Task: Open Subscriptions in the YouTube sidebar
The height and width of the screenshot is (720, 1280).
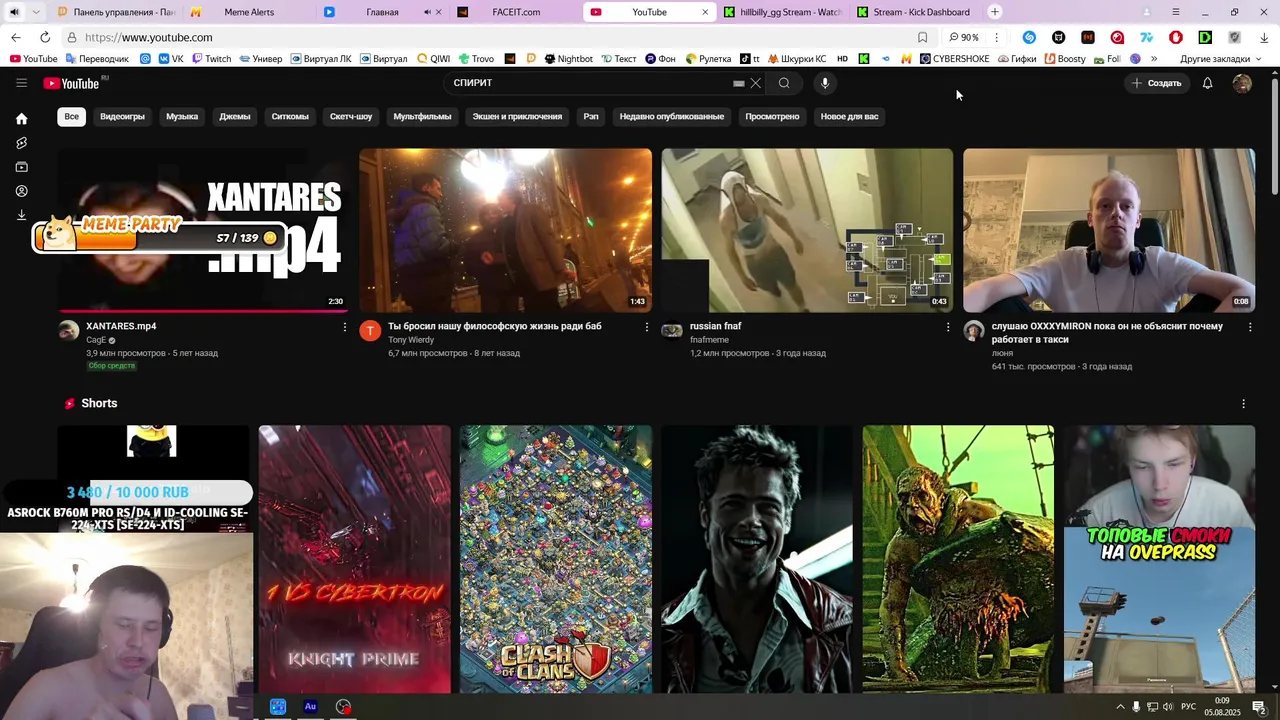Action: tap(21, 167)
